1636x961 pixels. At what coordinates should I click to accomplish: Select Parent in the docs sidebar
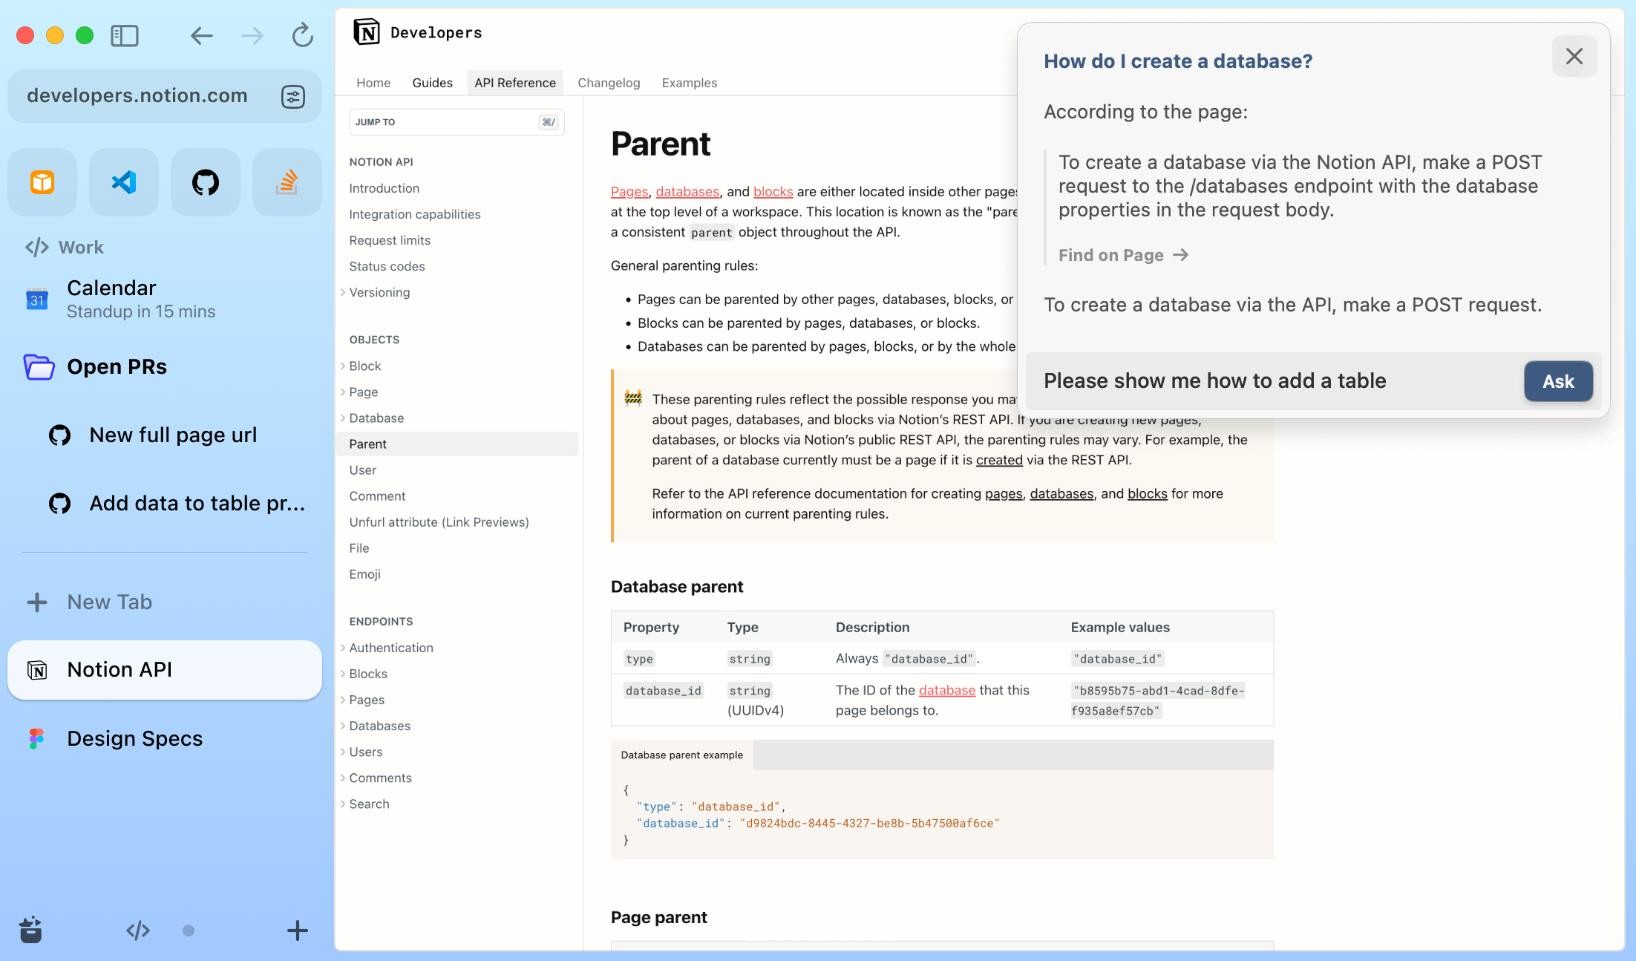point(458,444)
